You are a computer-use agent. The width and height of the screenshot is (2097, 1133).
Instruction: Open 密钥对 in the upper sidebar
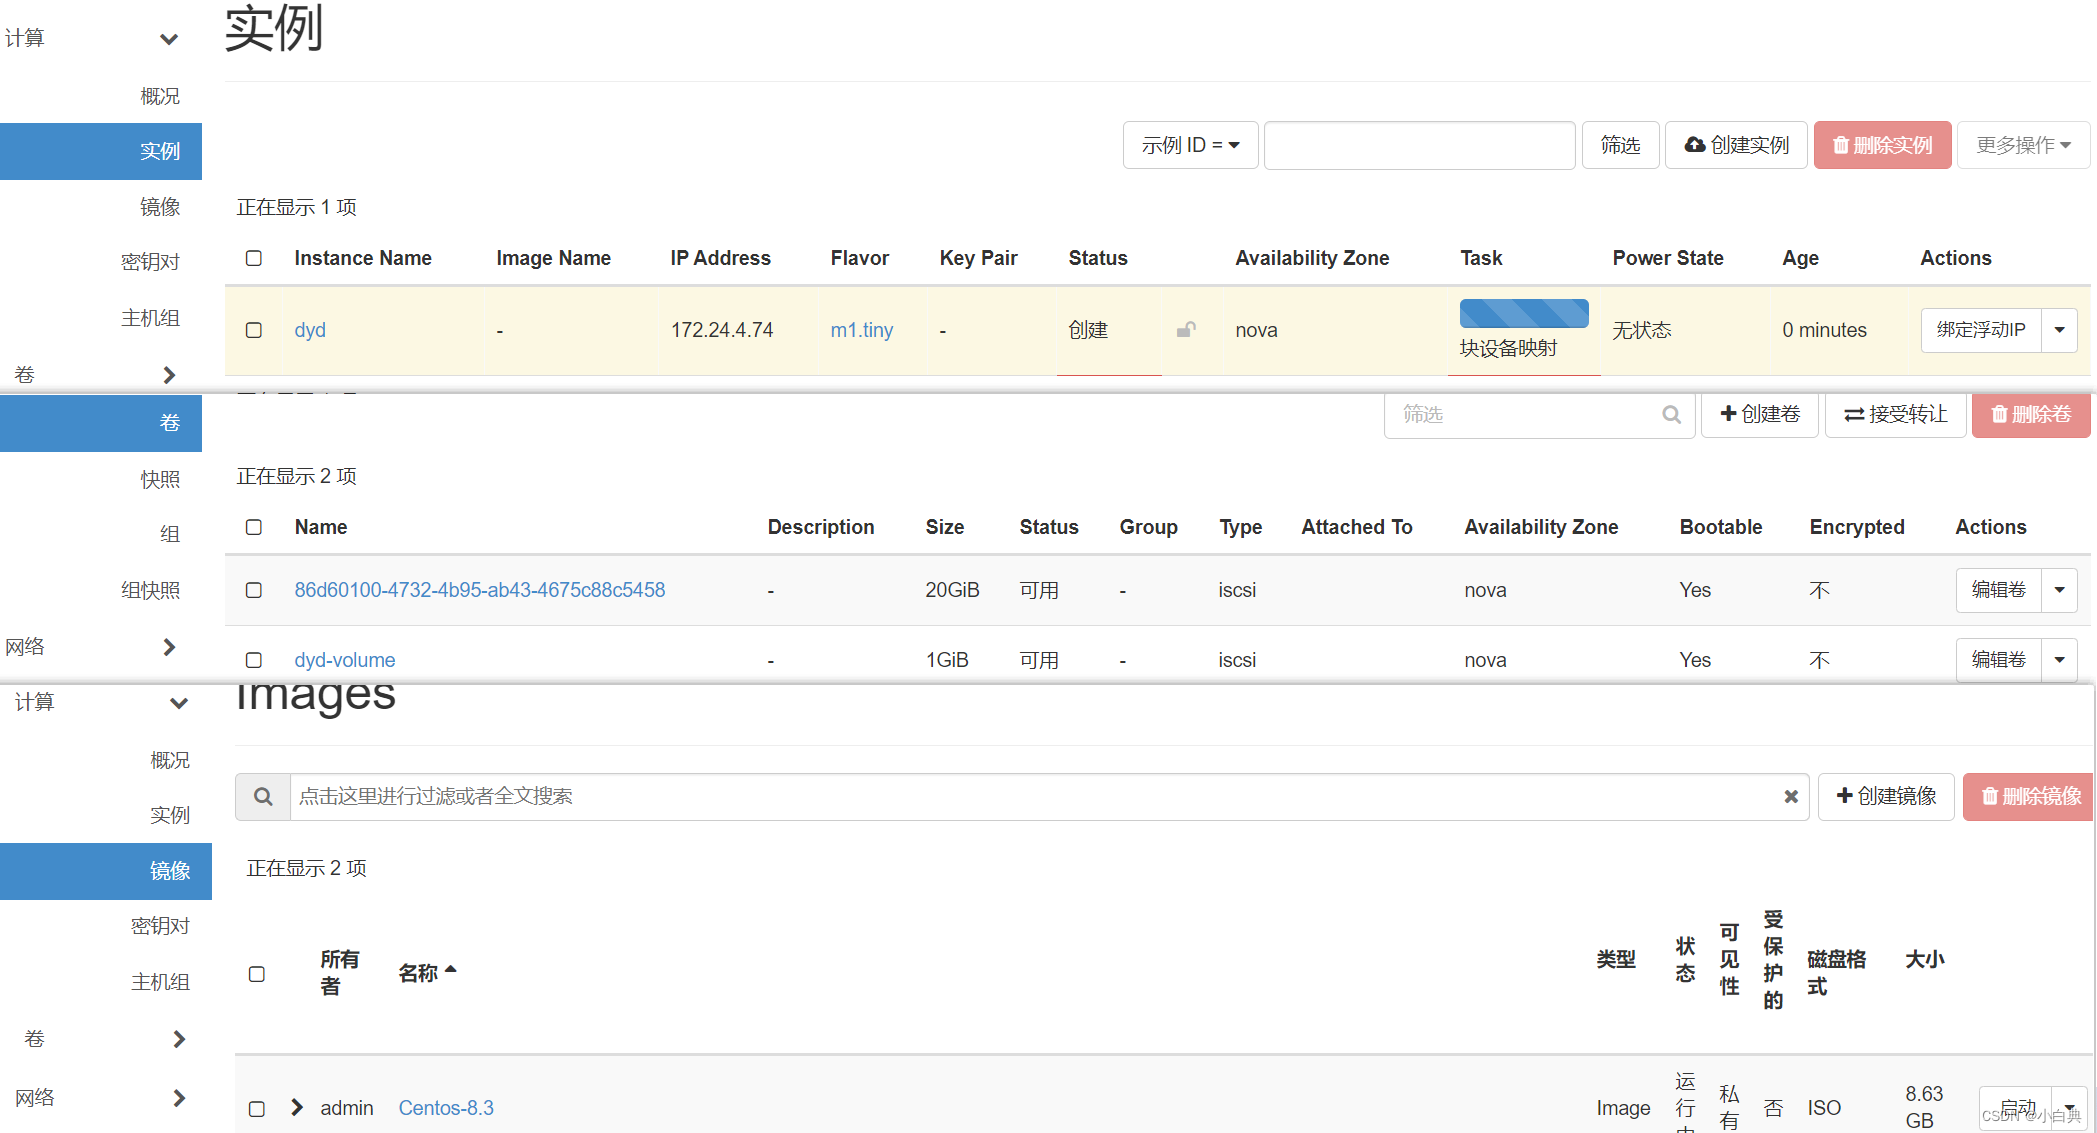150,262
